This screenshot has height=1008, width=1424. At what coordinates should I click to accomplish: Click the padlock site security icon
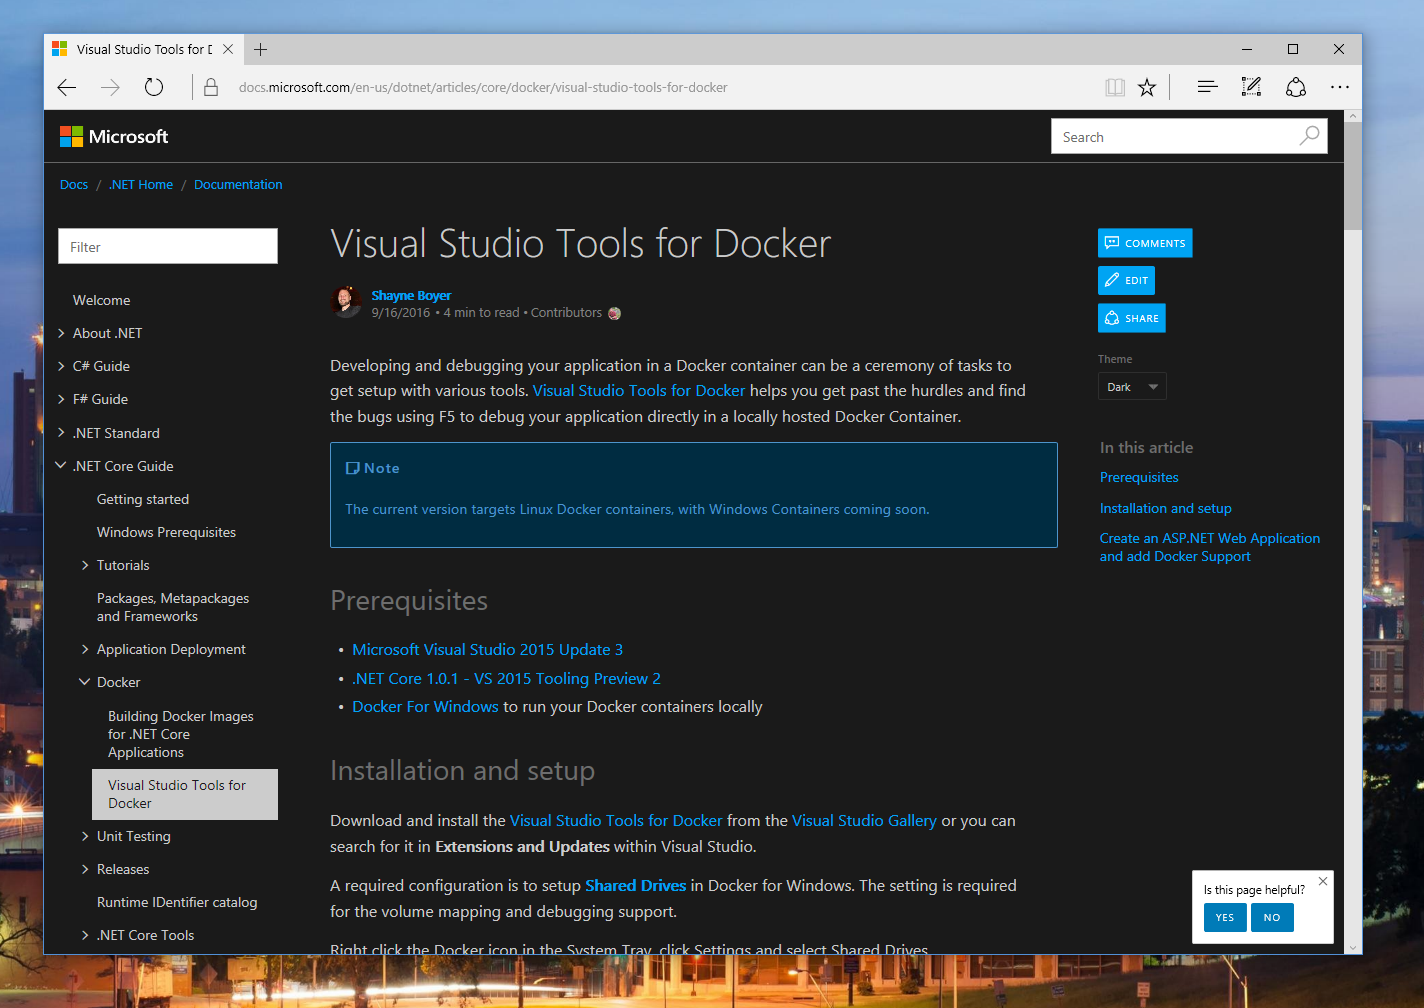[211, 88]
